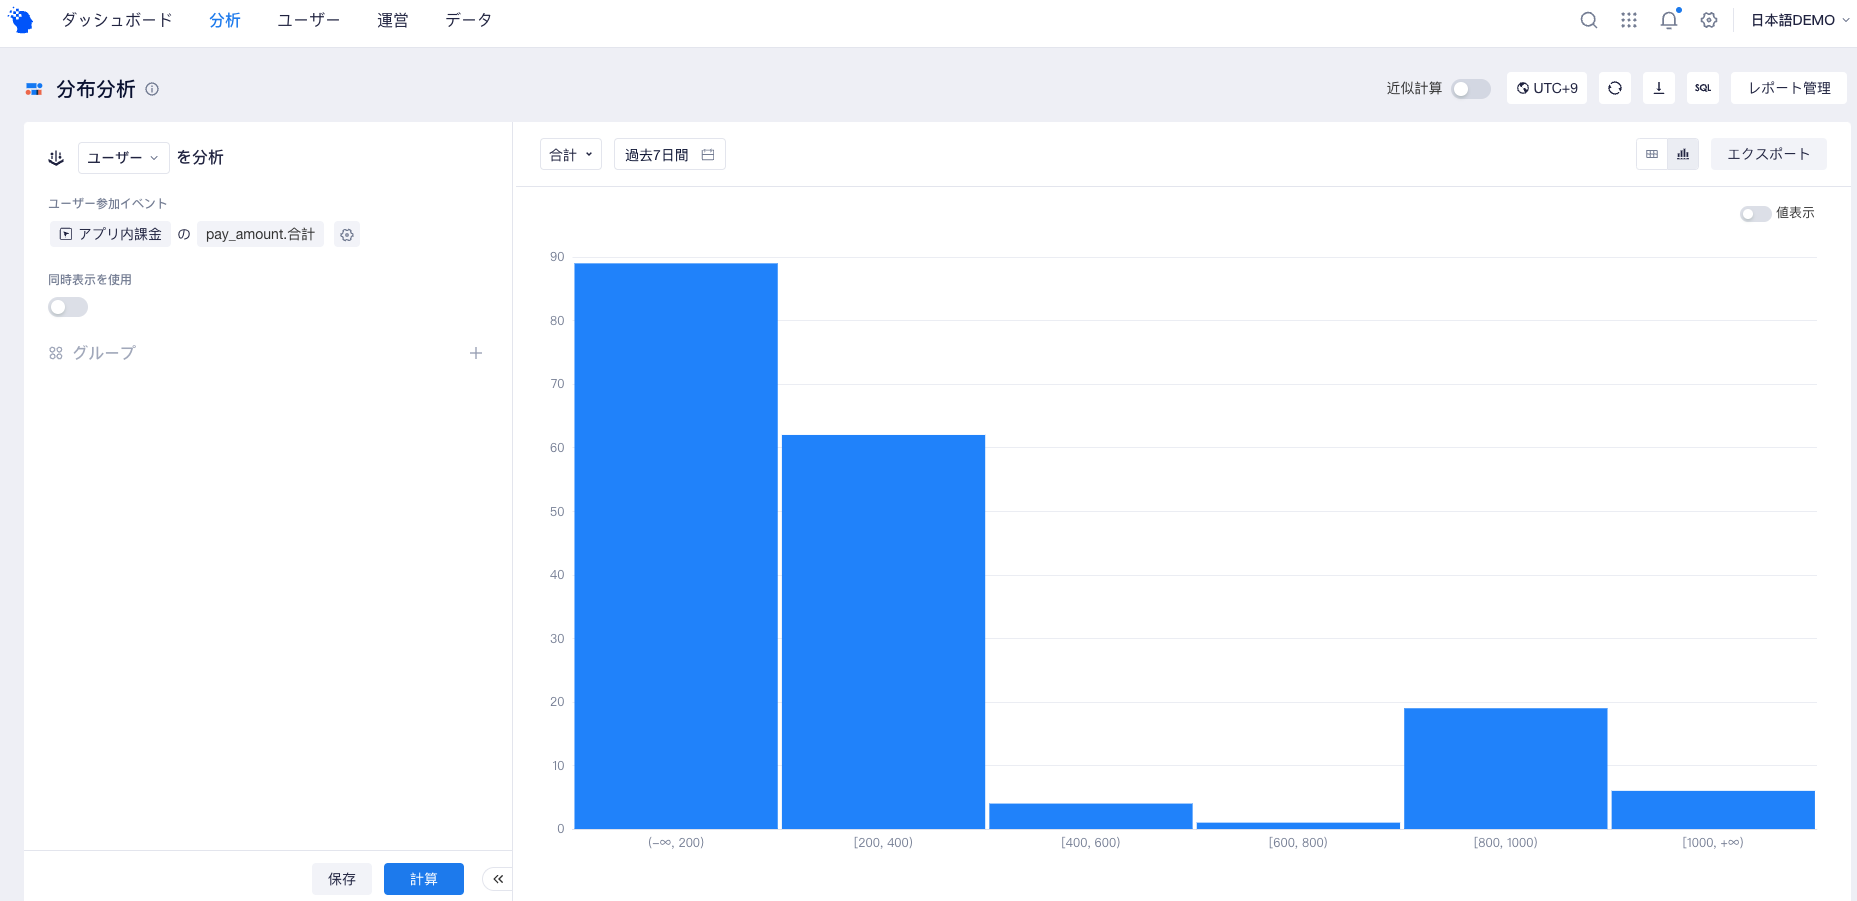Open the apps grid icon
Screen dimensions: 1857x901
coord(1628,20)
